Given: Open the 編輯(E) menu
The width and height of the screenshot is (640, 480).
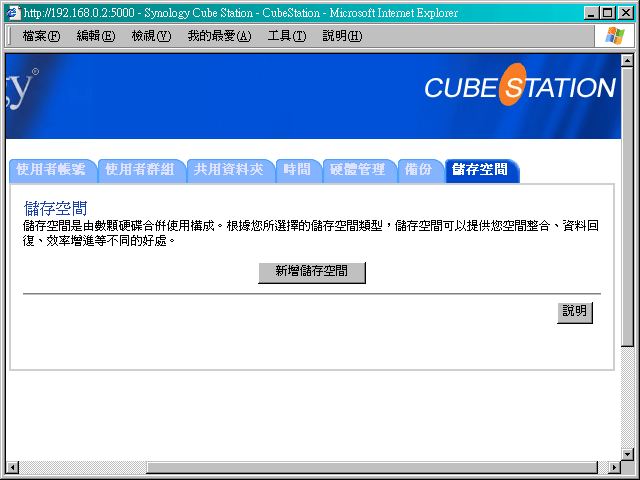Looking at the screenshot, I should point(96,36).
